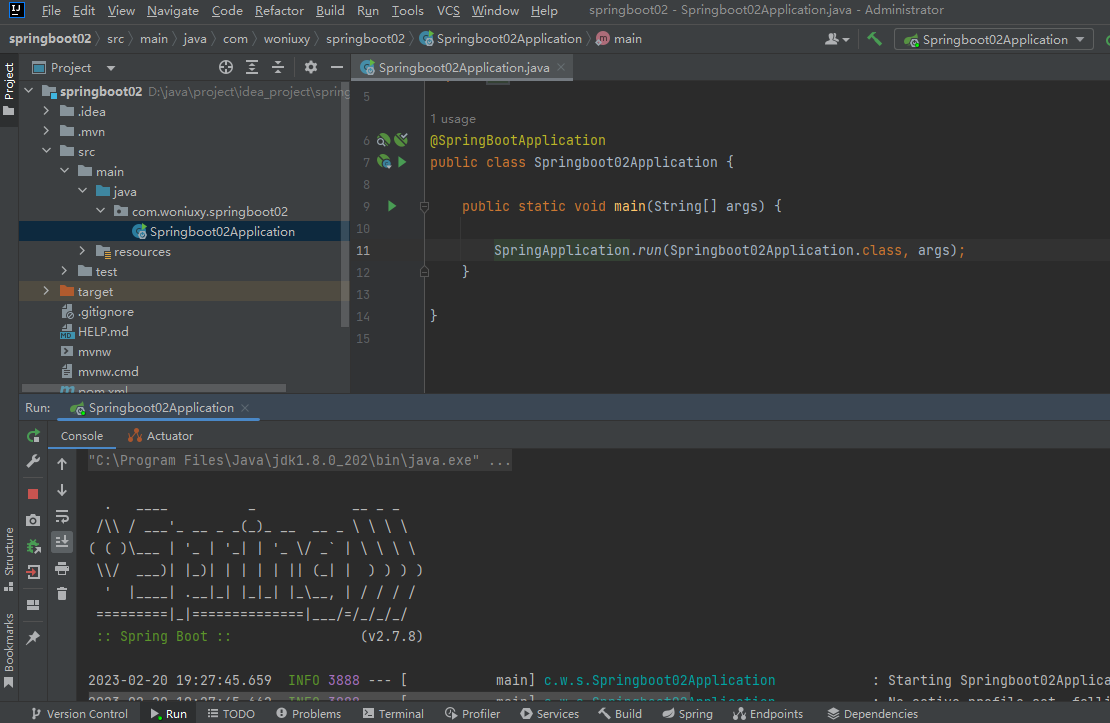Clear the console with the trash icon
The width and height of the screenshot is (1110, 723).
(62, 594)
